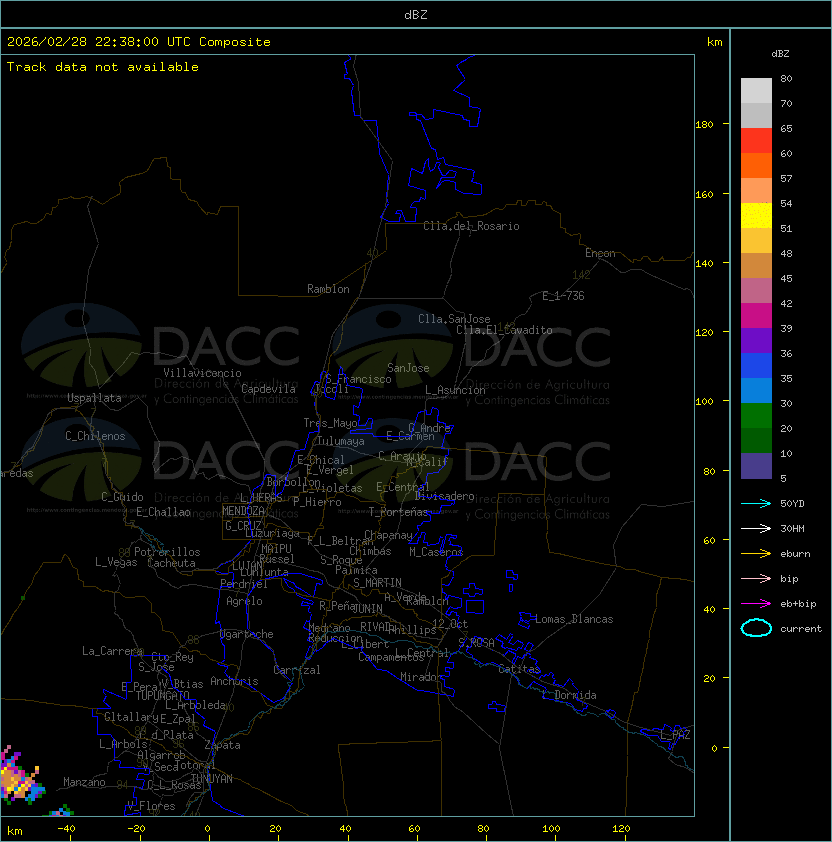Click the '-40' km tick on the horizontal axis
Screen dimensions: 832x842
(67, 829)
